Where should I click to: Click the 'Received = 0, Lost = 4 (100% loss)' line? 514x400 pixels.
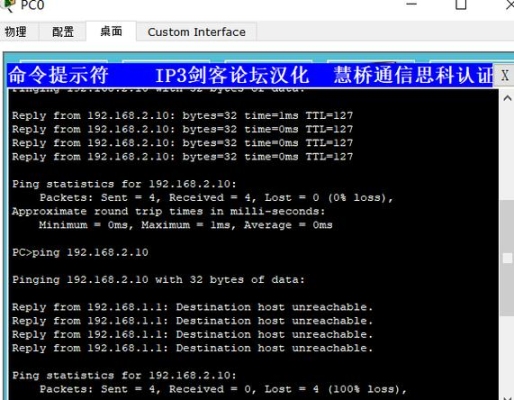pyautogui.click(x=223, y=389)
